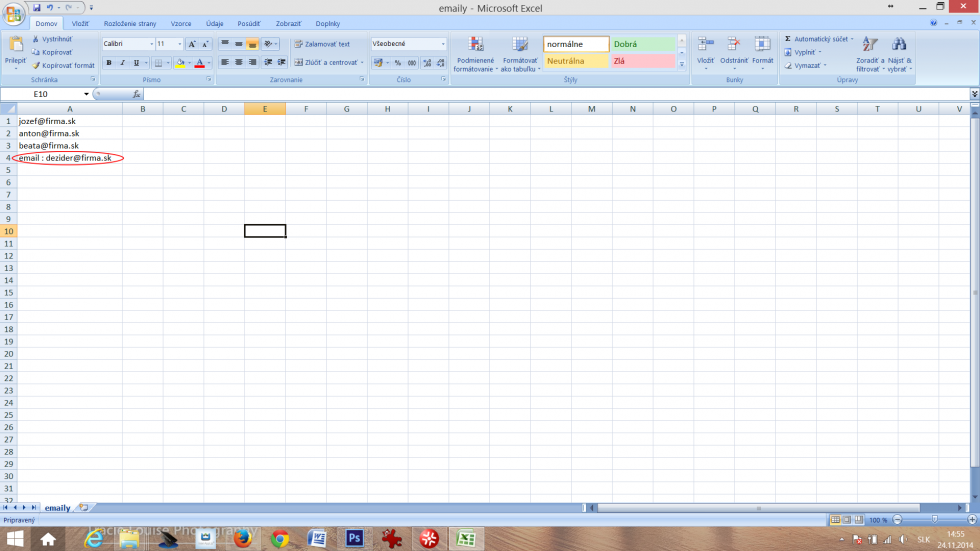Select the Neutrálna cell style

(x=576, y=61)
